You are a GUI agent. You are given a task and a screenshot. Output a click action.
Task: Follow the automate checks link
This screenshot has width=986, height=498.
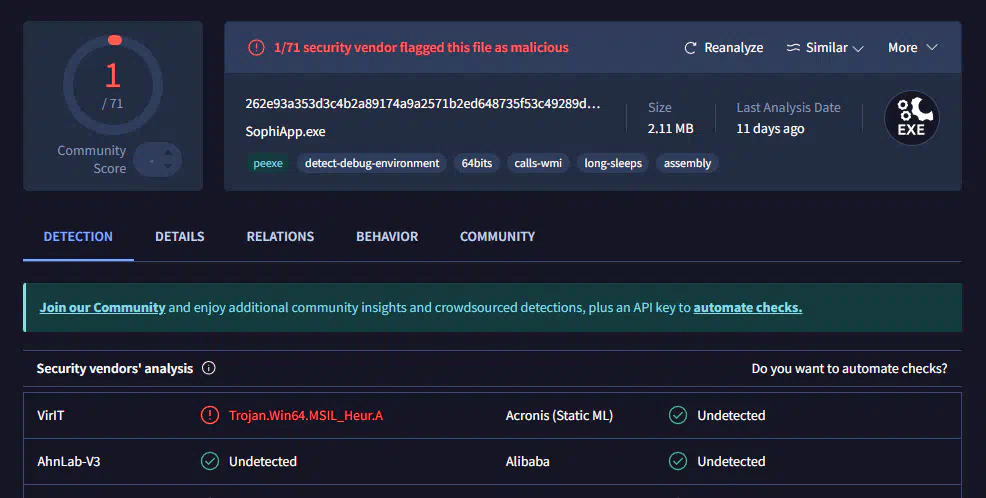point(748,307)
